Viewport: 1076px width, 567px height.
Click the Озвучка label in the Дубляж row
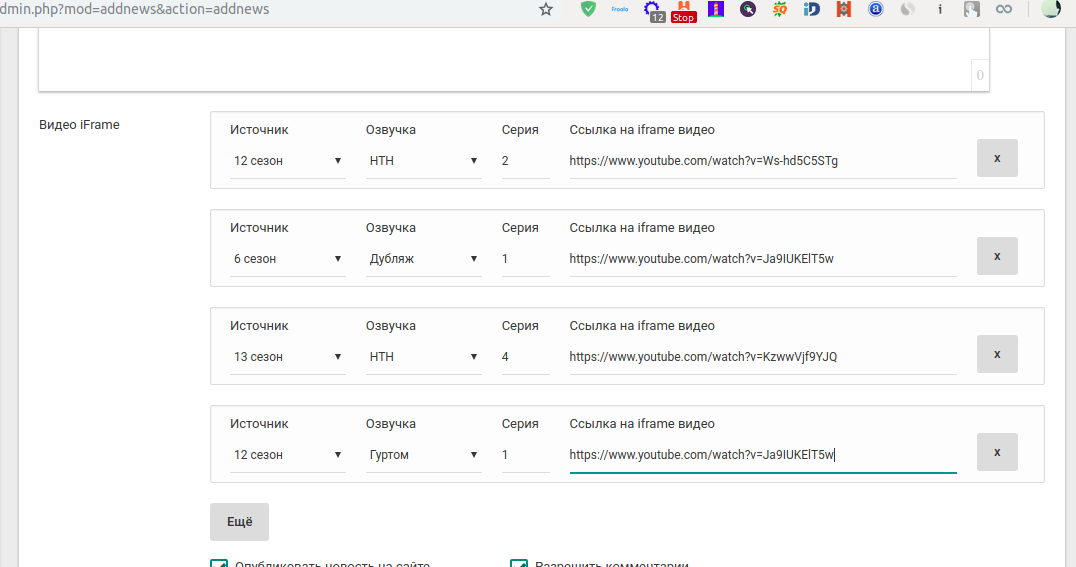(390, 228)
